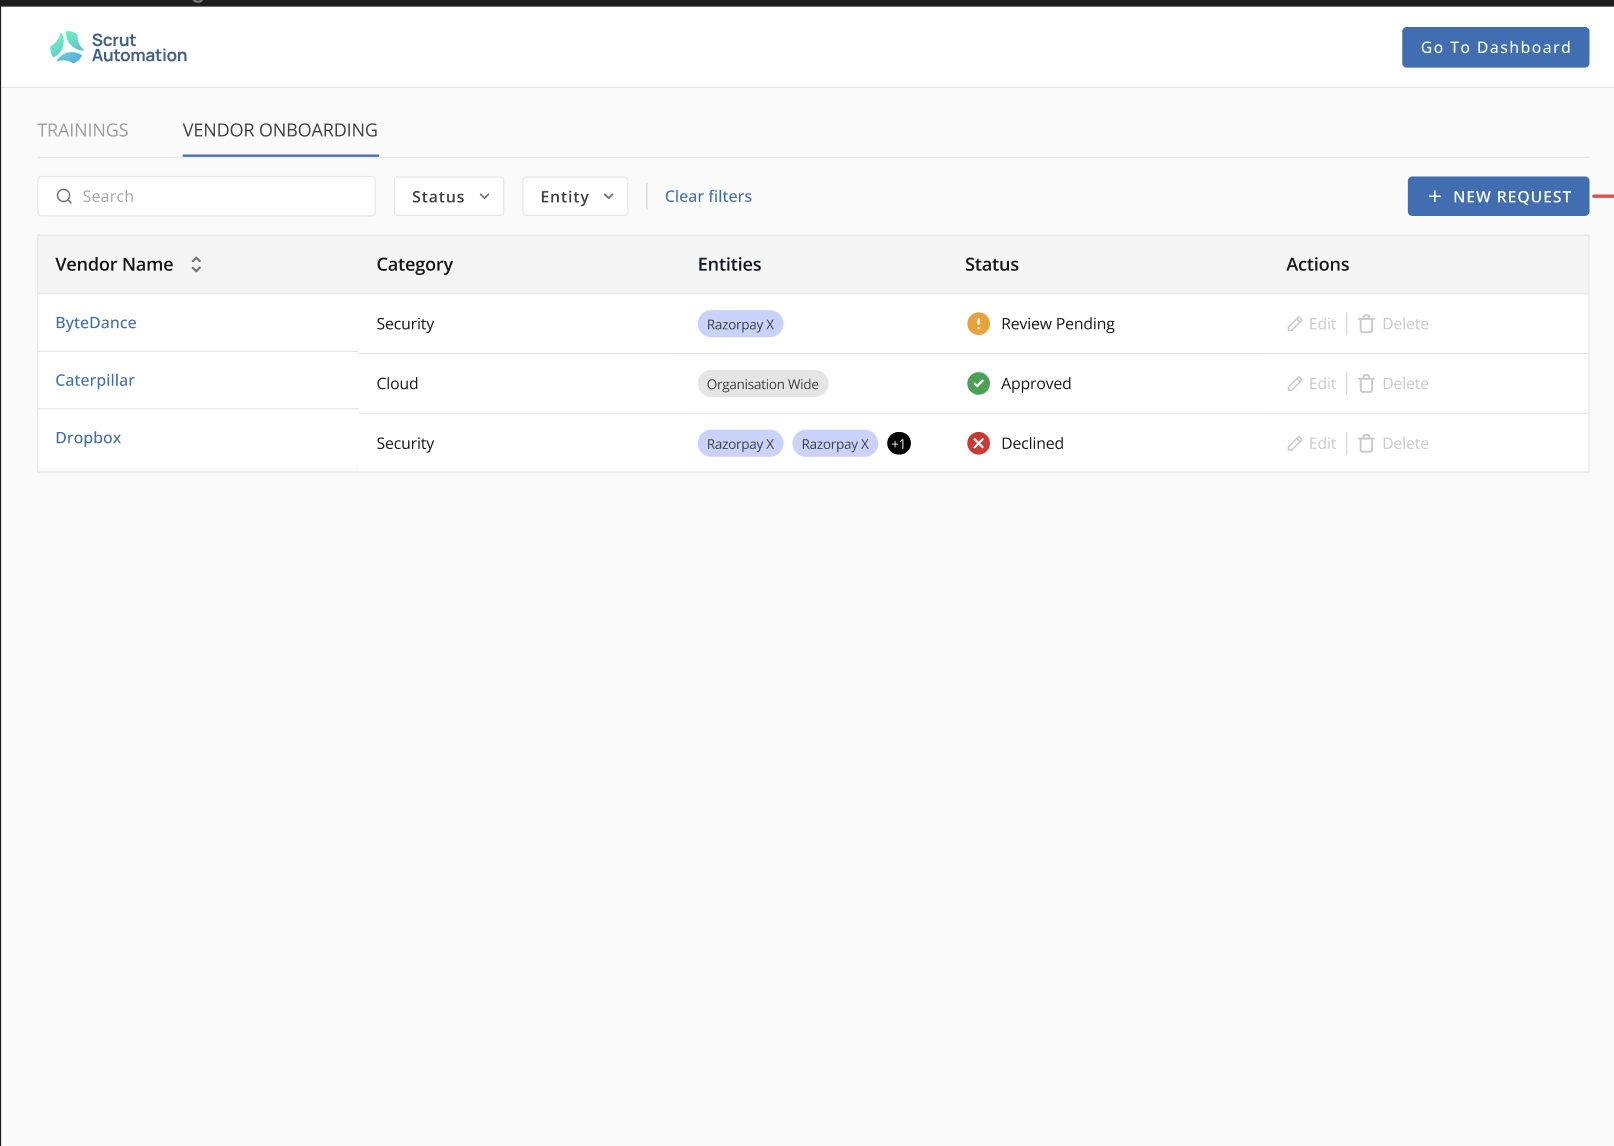The height and width of the screenshot is (1146, 1614).
Task: Open the Dropbox vendor link
Action: 88,438
